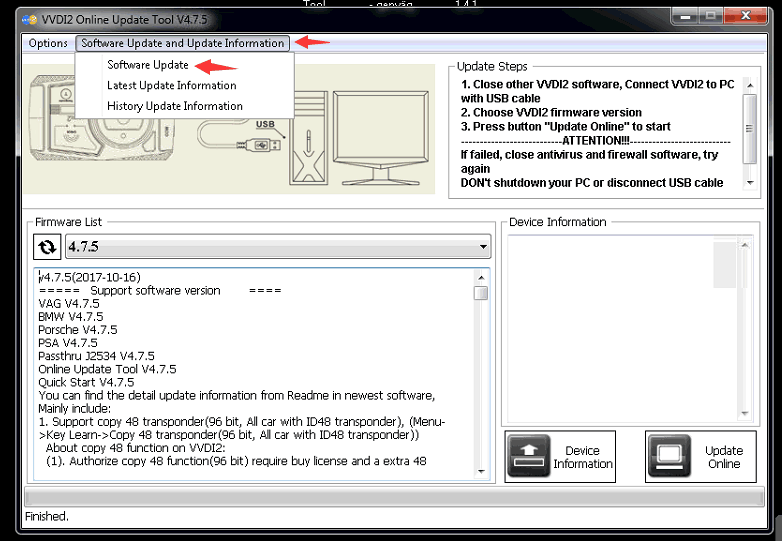
Task: Click inside the firmware release notes text
Action: click(250, 380)
